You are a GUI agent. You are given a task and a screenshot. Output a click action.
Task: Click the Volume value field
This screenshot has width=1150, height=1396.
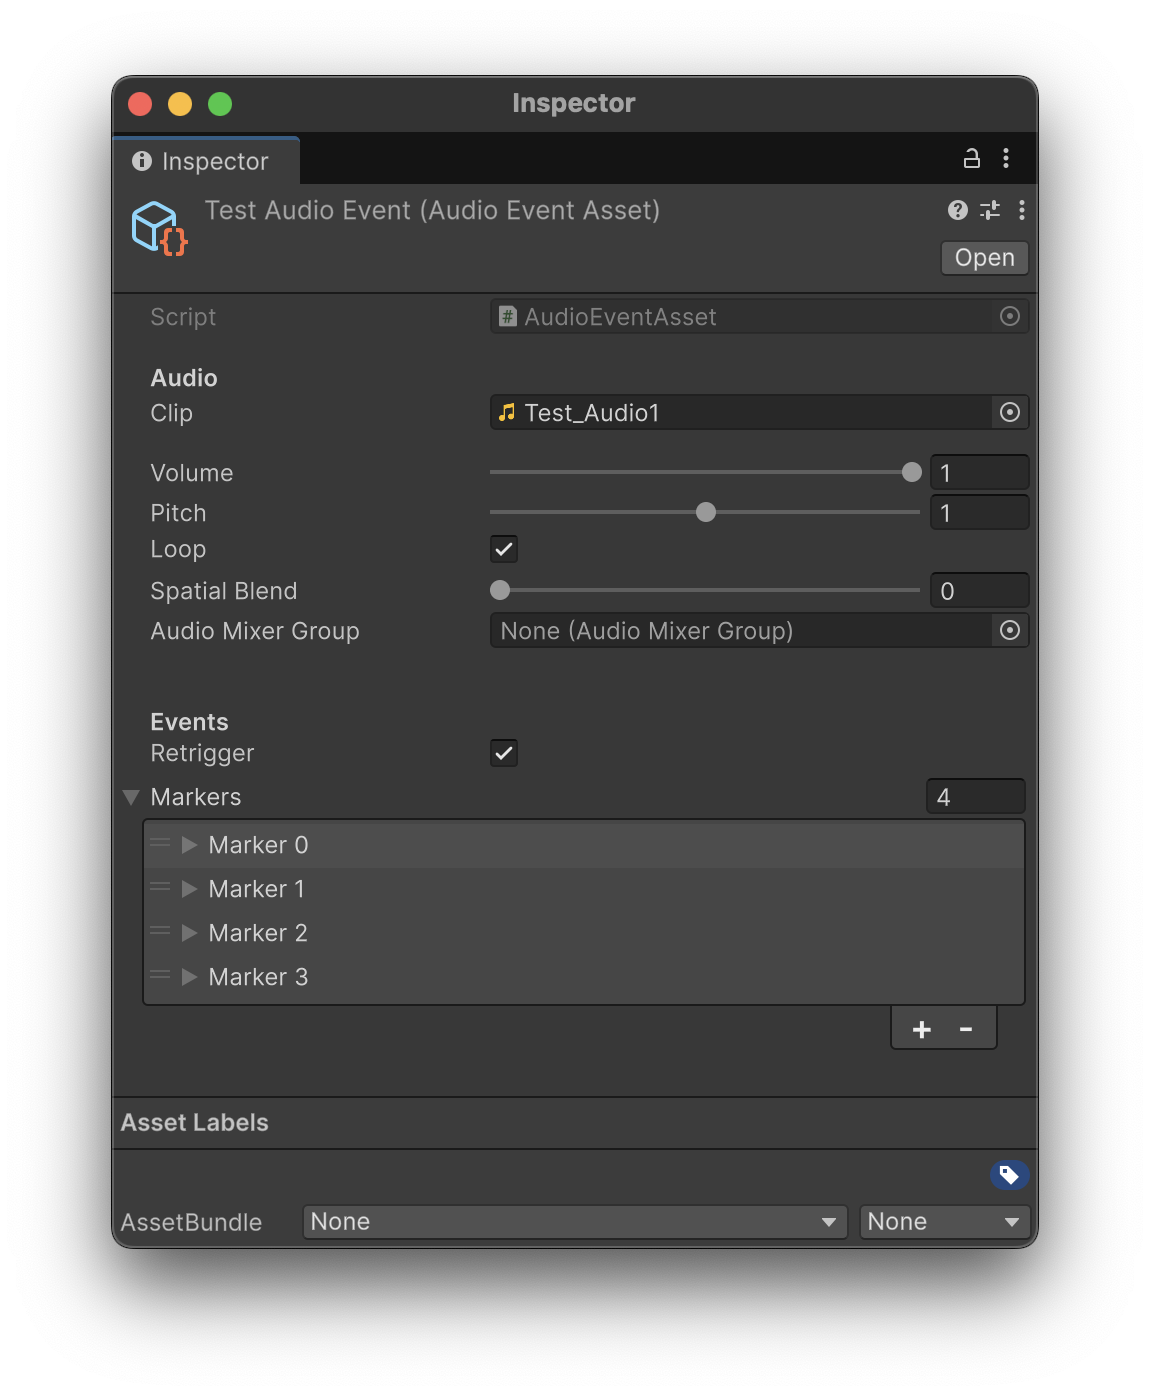click(x=979, y=472)
